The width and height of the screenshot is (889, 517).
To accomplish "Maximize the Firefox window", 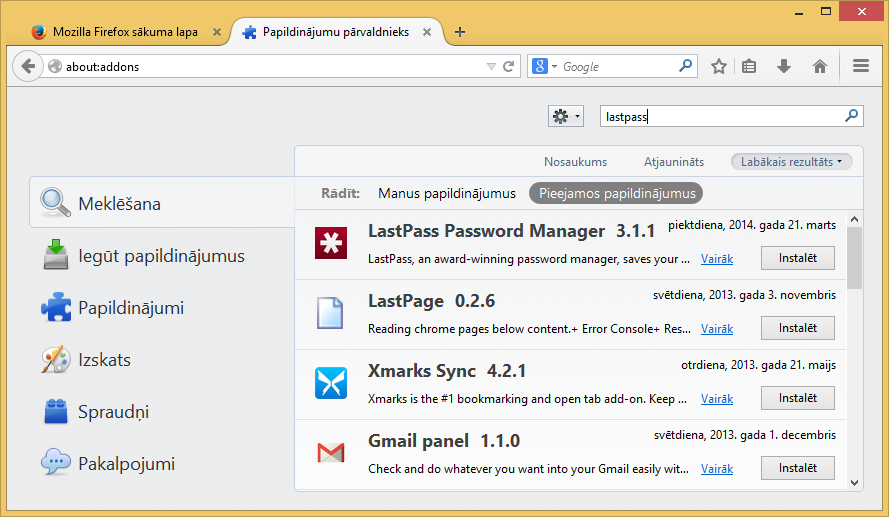I will pyautogui.click(x=826, y=11).
